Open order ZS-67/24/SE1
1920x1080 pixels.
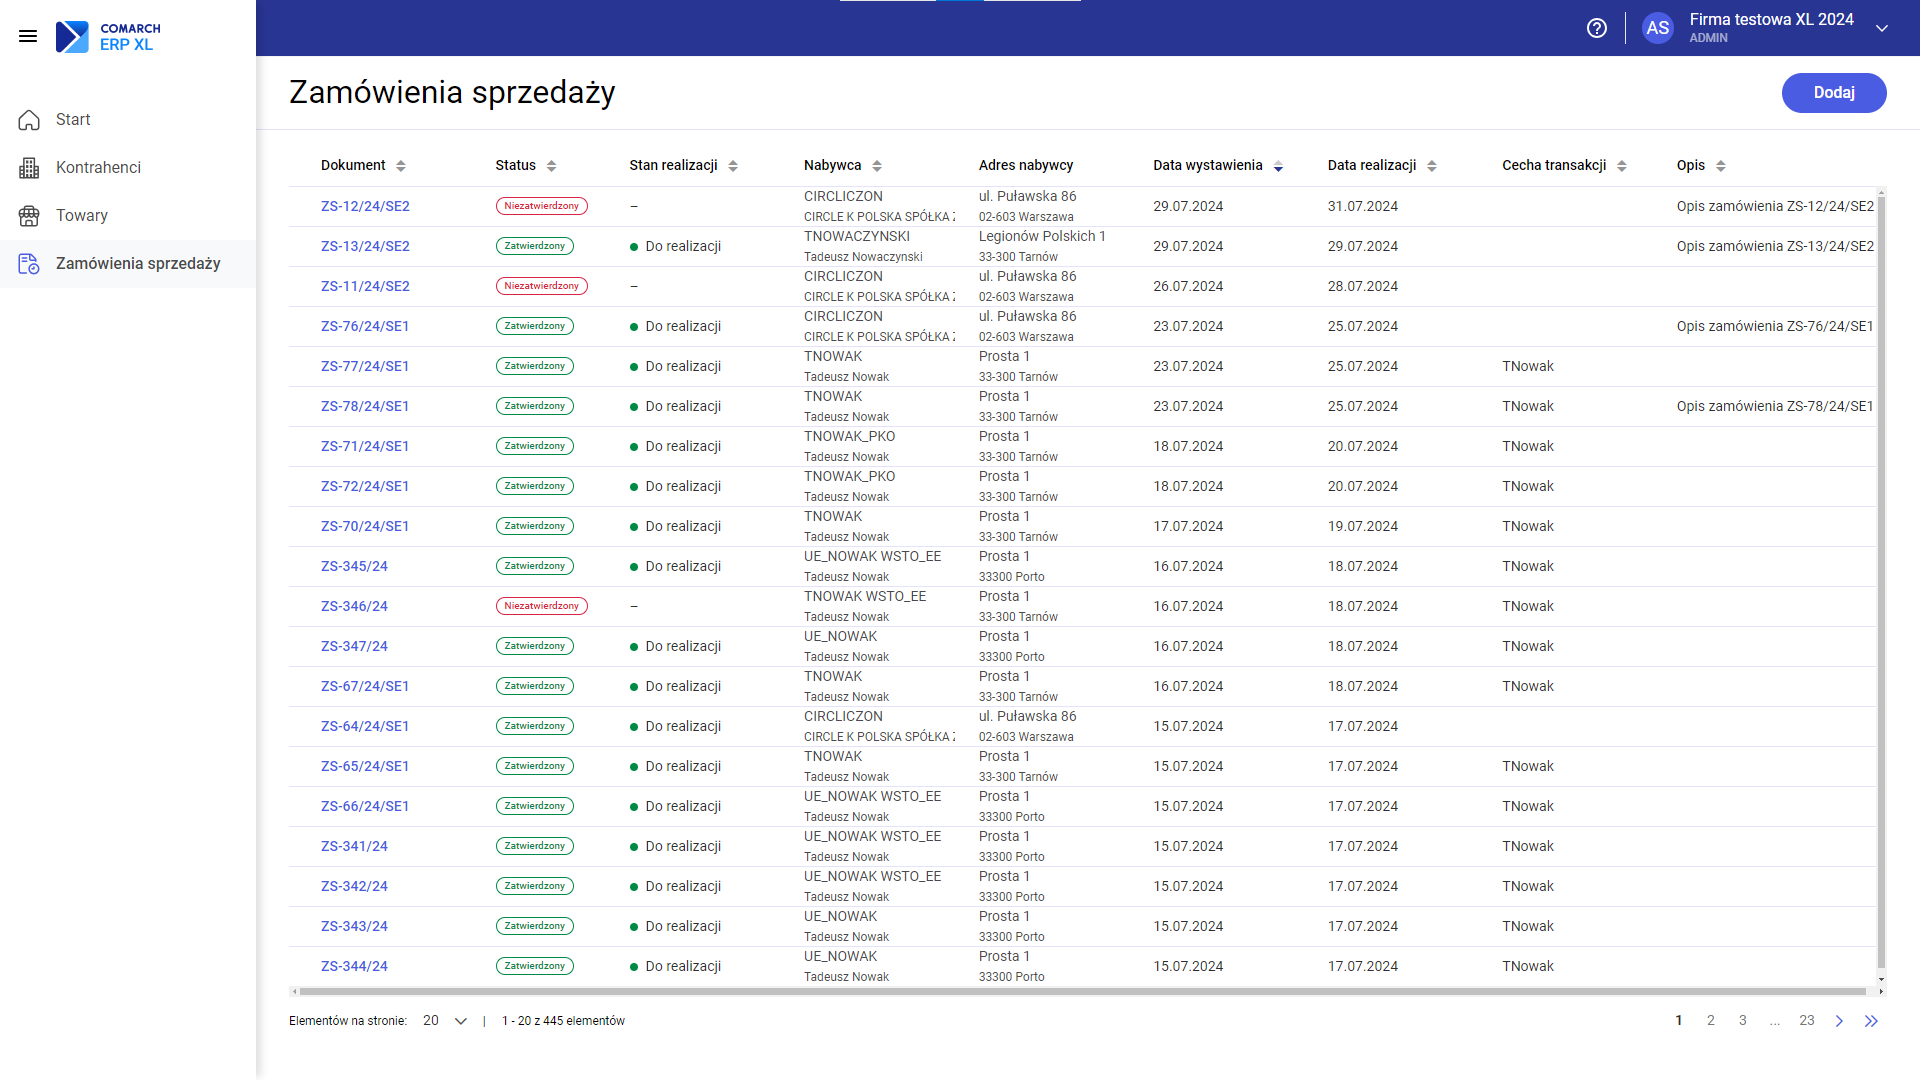pos(365,687)
